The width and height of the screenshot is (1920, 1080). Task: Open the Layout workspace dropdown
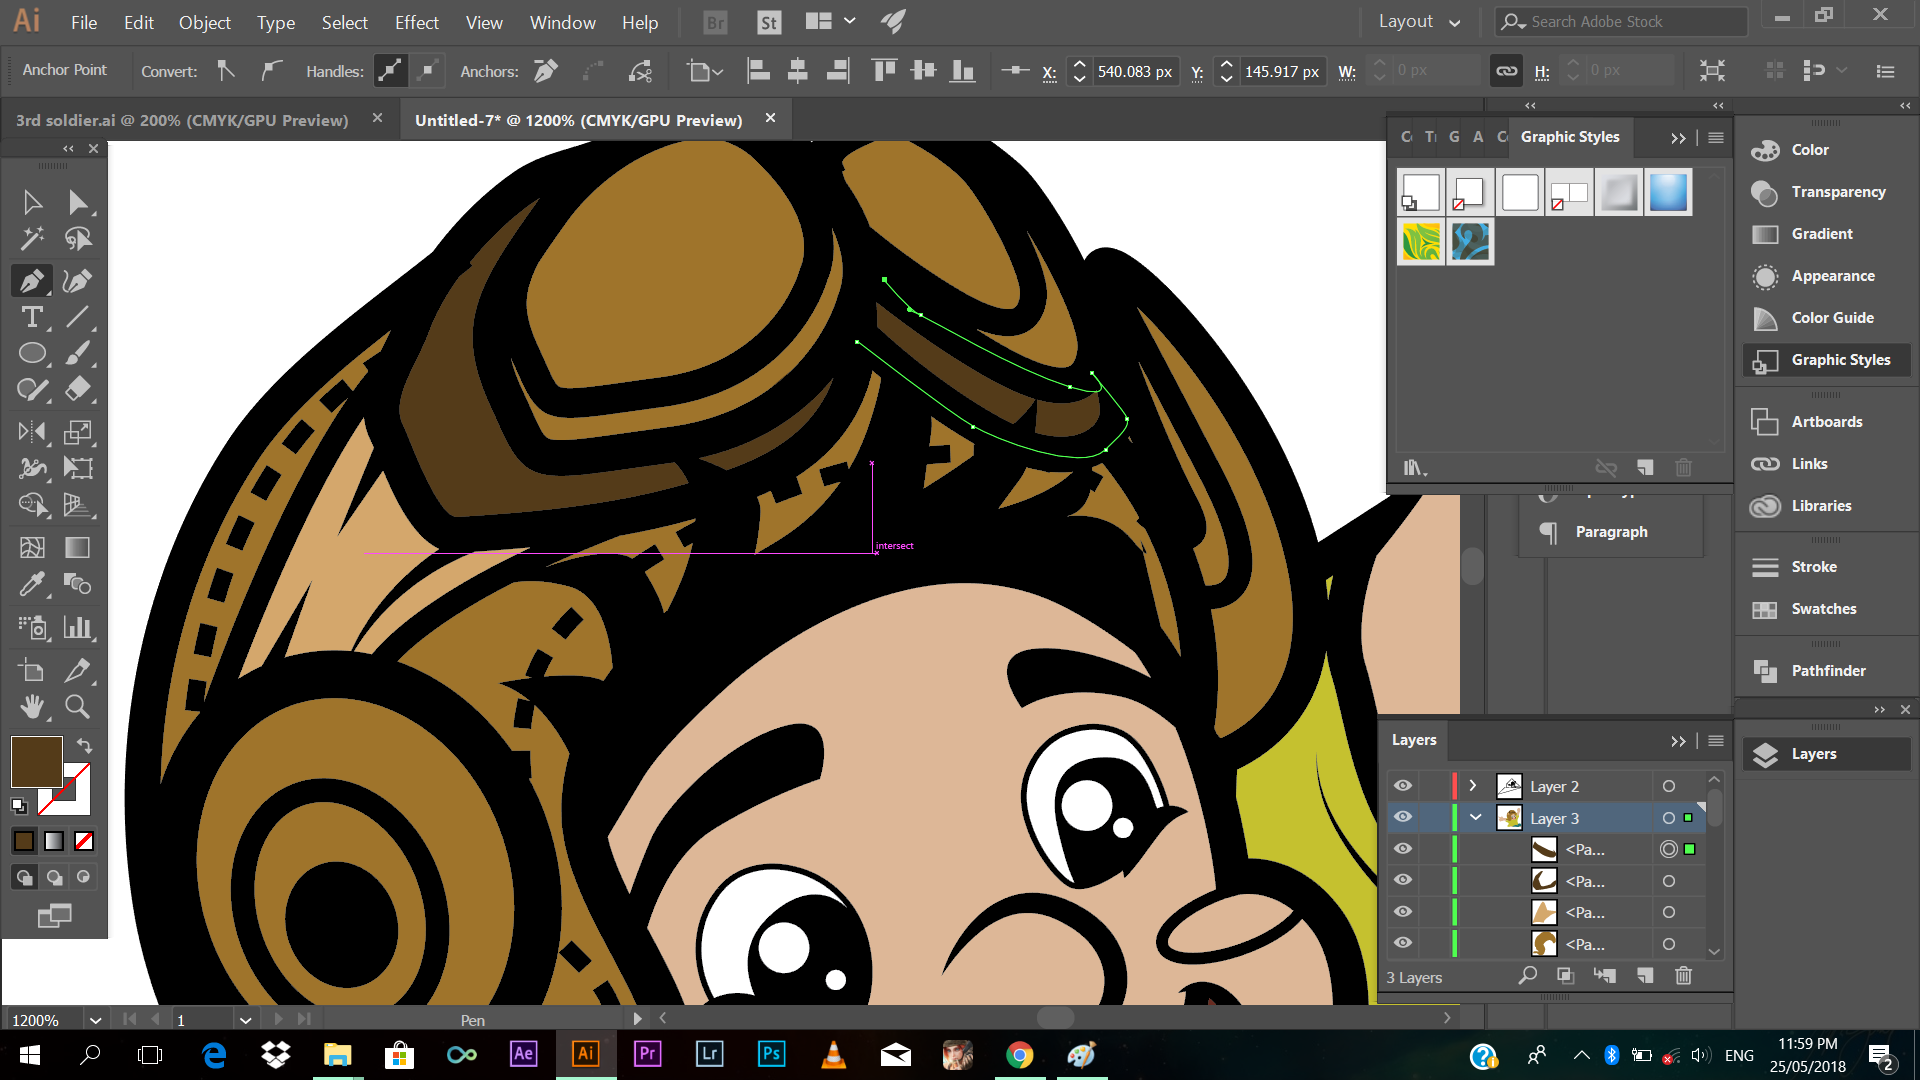click(1420, 22)
